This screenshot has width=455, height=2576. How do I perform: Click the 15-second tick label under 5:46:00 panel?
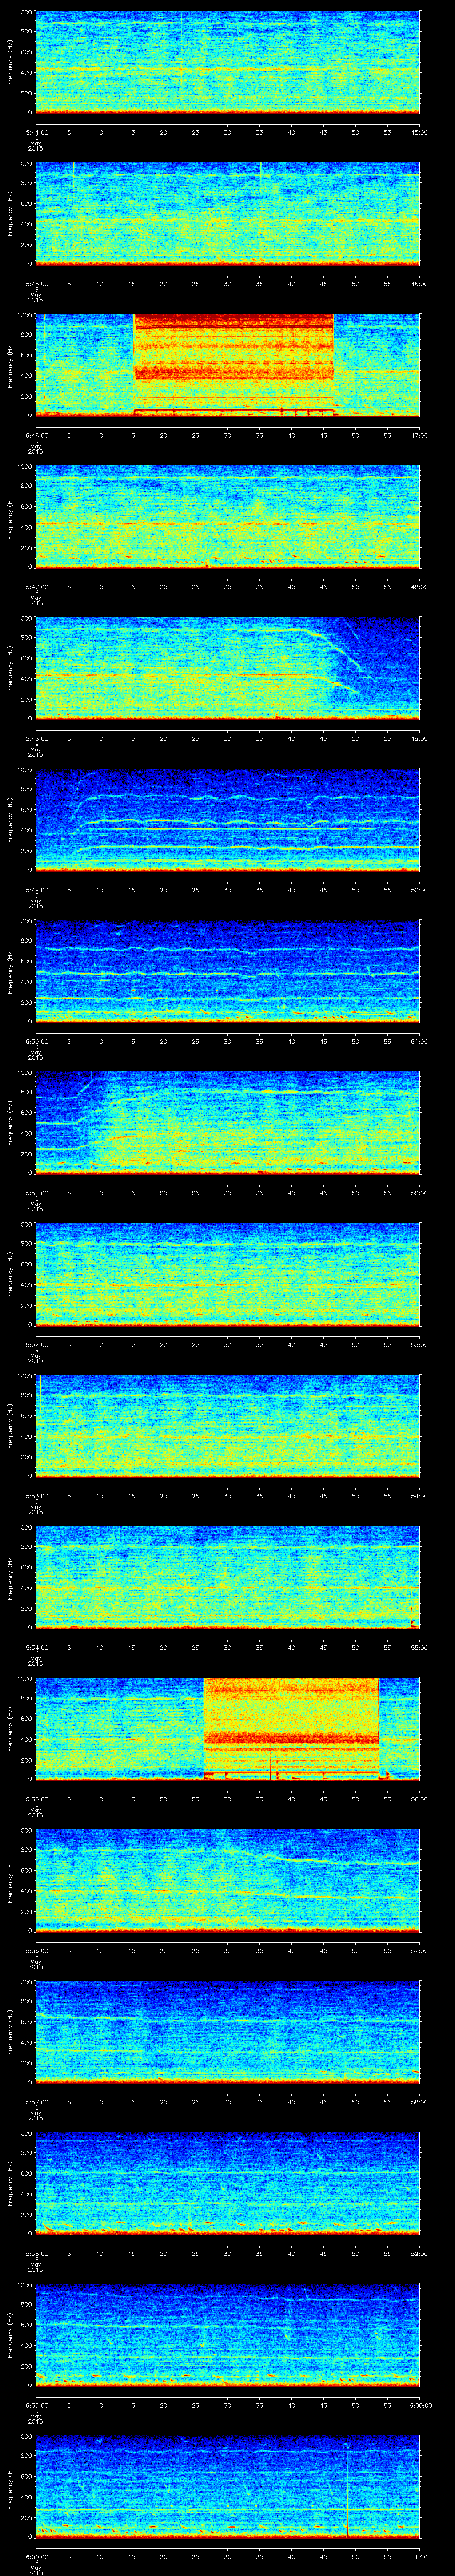coord(131,435)
